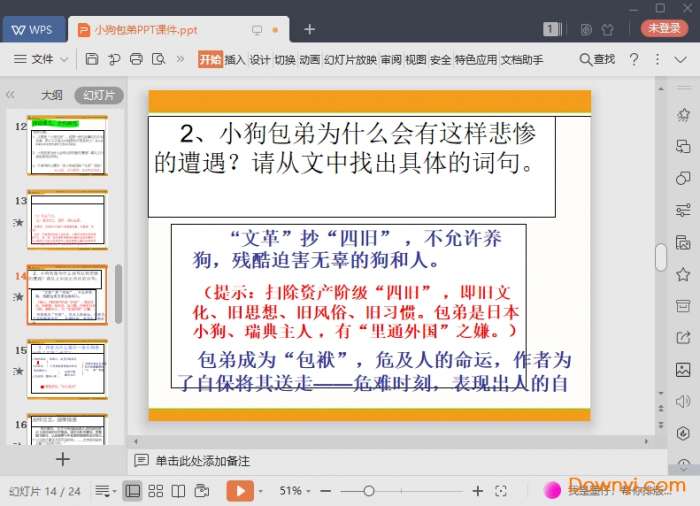
Task: Switch to Slide Sorter grid view
Action: 155,491
